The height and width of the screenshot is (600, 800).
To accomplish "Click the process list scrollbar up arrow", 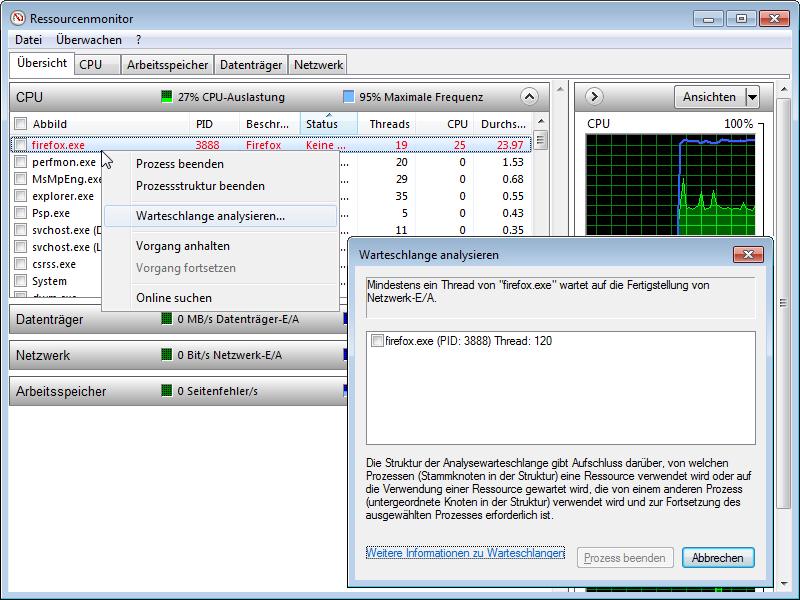I will click(x=541, y=139).
